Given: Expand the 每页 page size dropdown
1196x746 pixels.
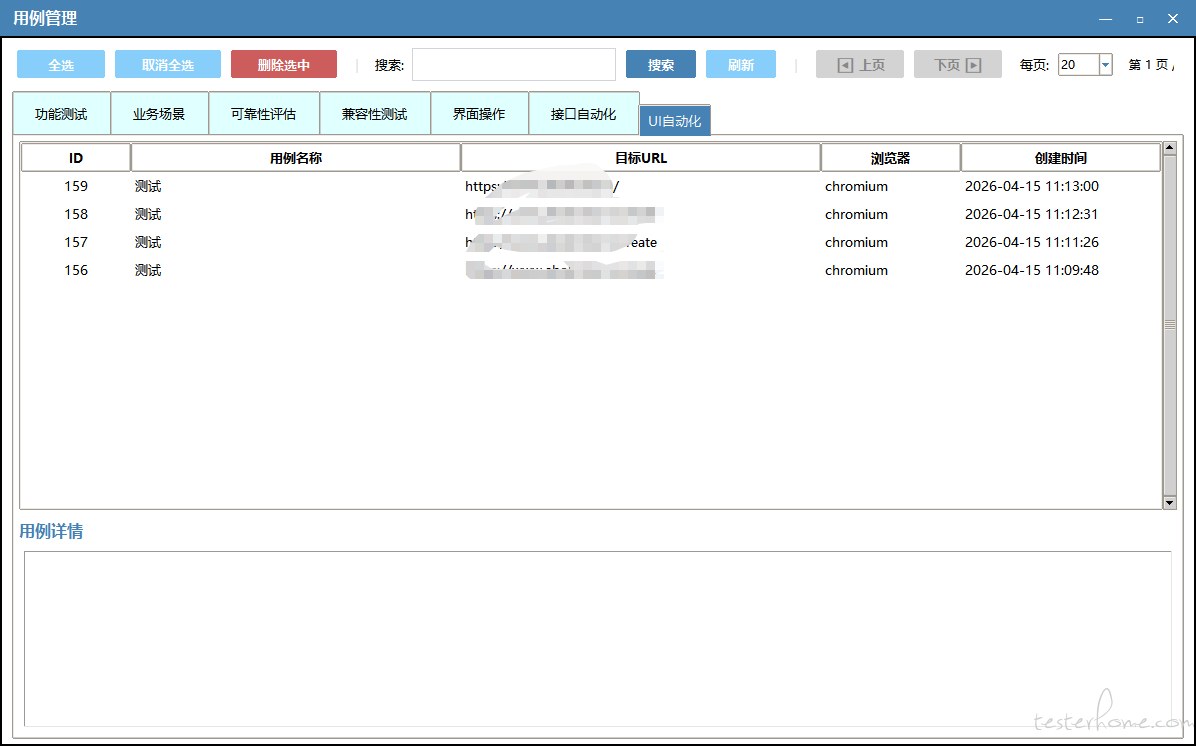Looking at the screenshot, I should click(1105, 65).
